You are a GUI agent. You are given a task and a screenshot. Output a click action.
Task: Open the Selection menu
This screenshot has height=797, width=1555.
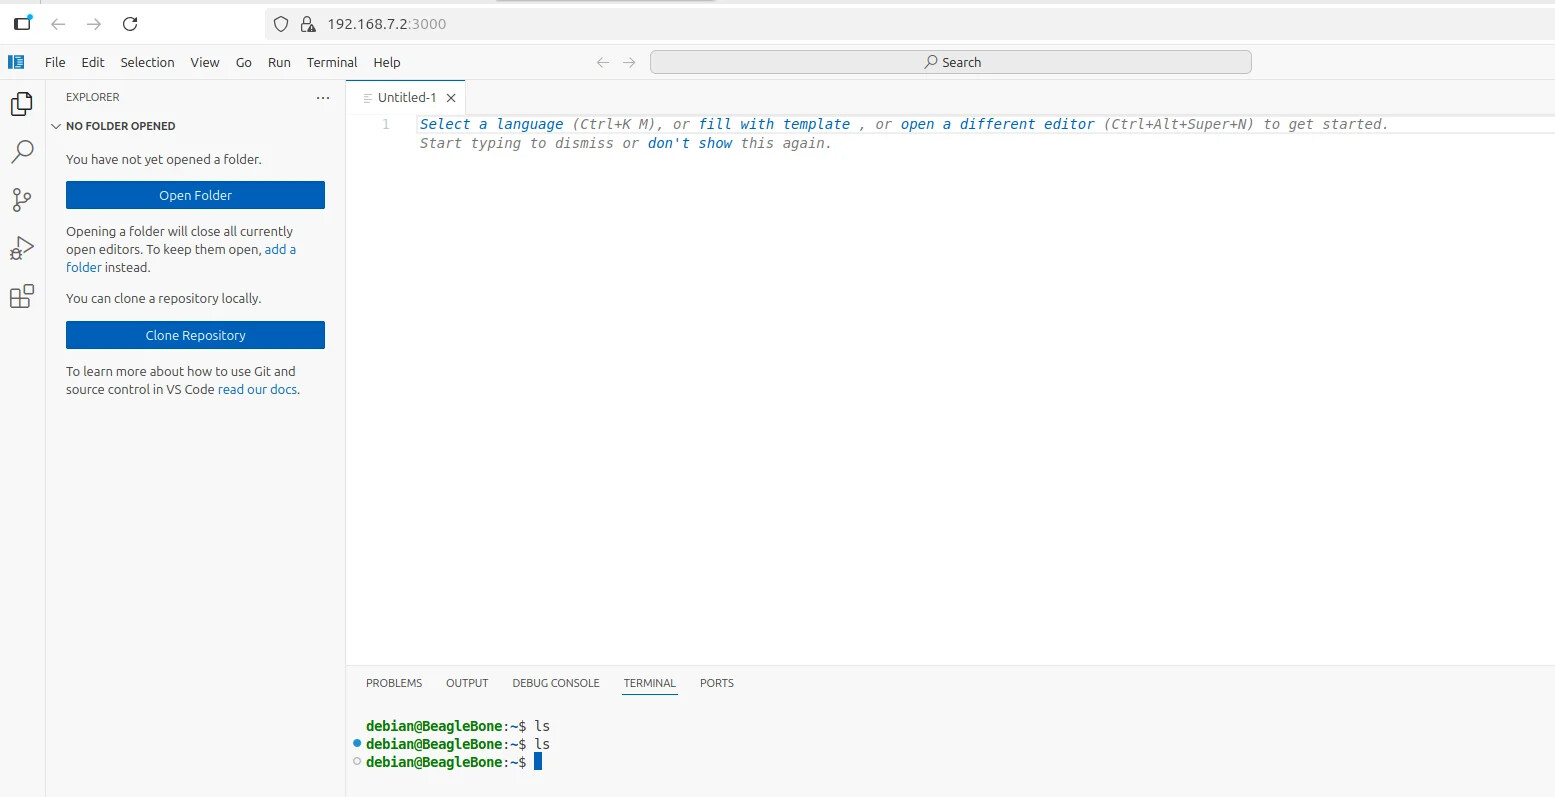click(x=147, y=62)
